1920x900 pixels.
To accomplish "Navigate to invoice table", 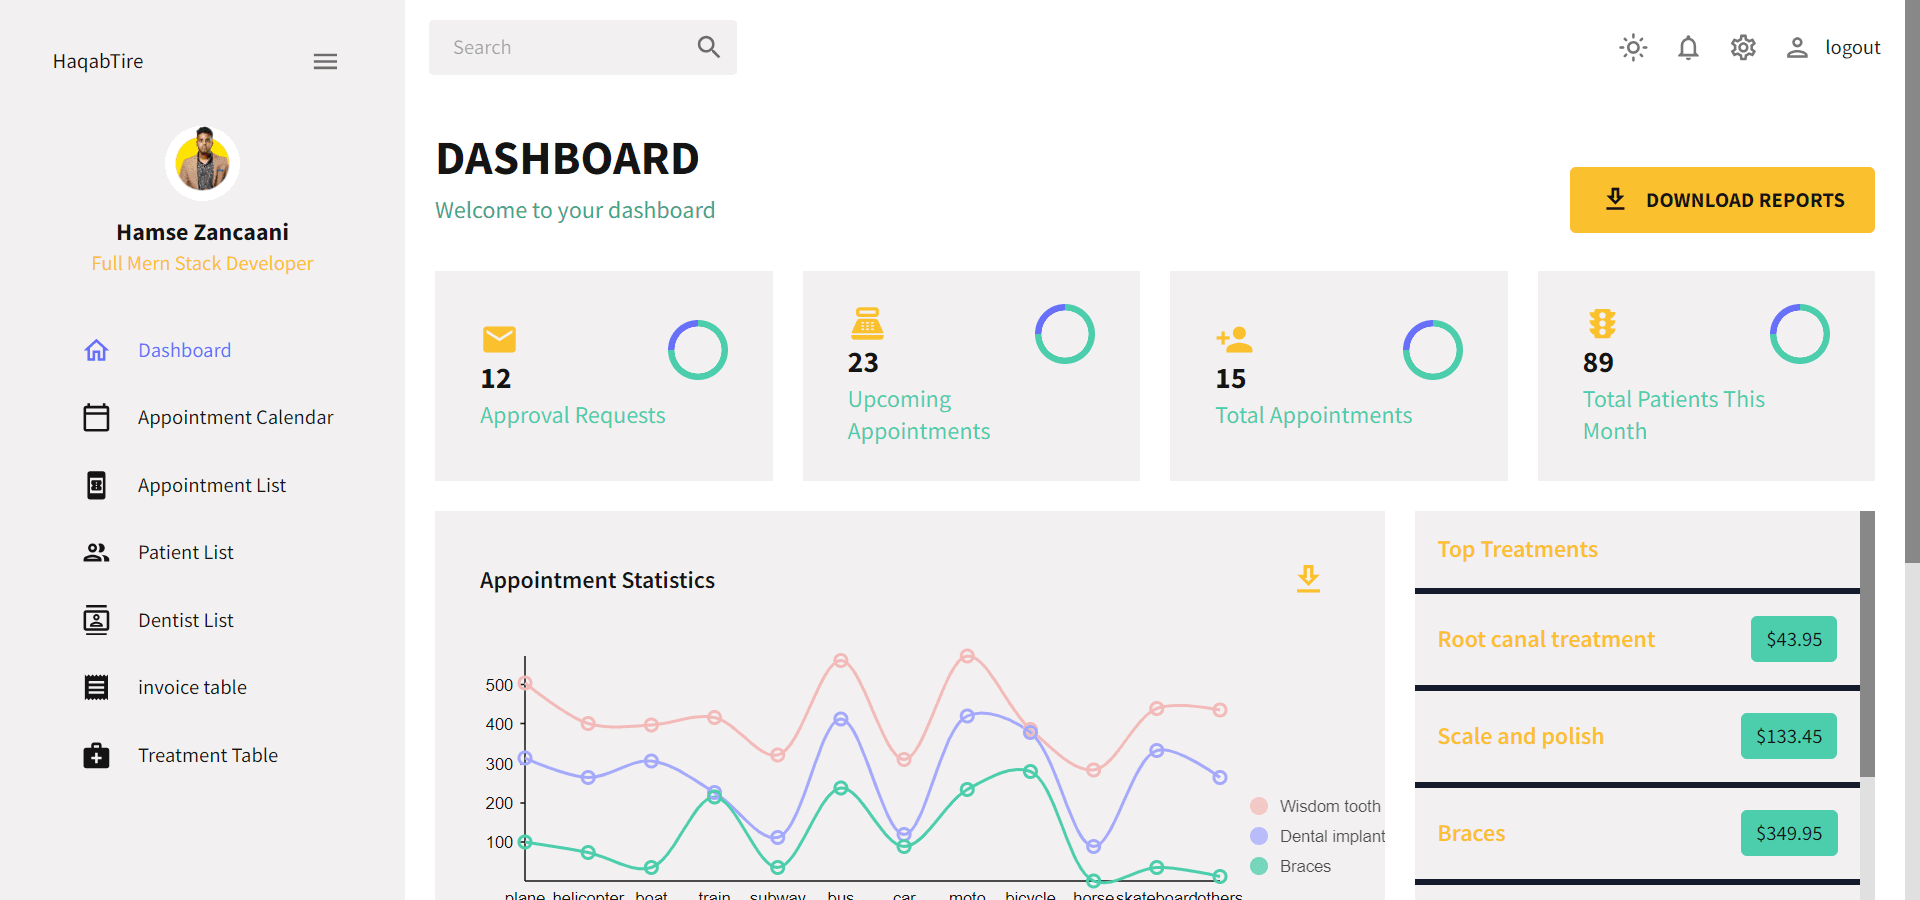I will (192, 688).
